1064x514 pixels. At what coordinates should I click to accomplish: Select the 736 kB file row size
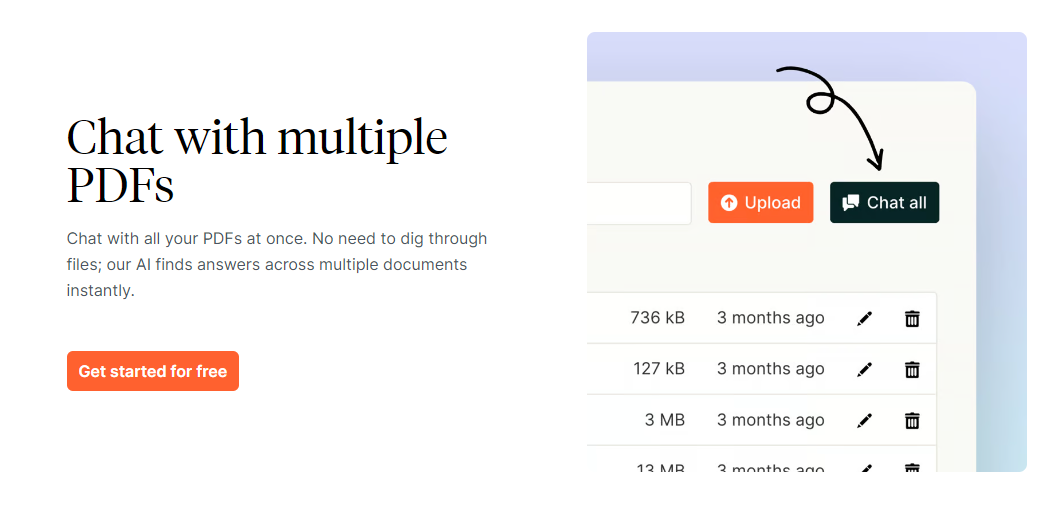(x=657, y=318)
